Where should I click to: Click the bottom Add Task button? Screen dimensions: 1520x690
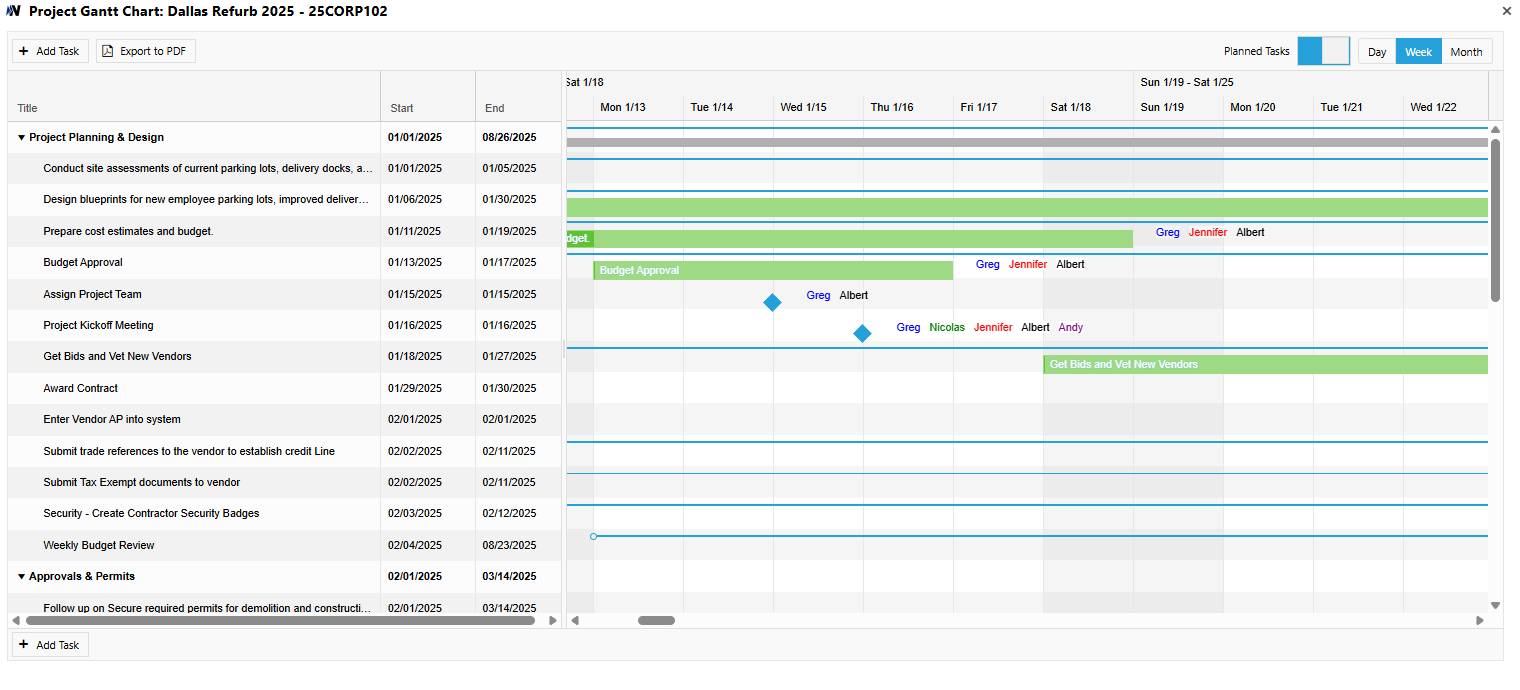[50, 645]
